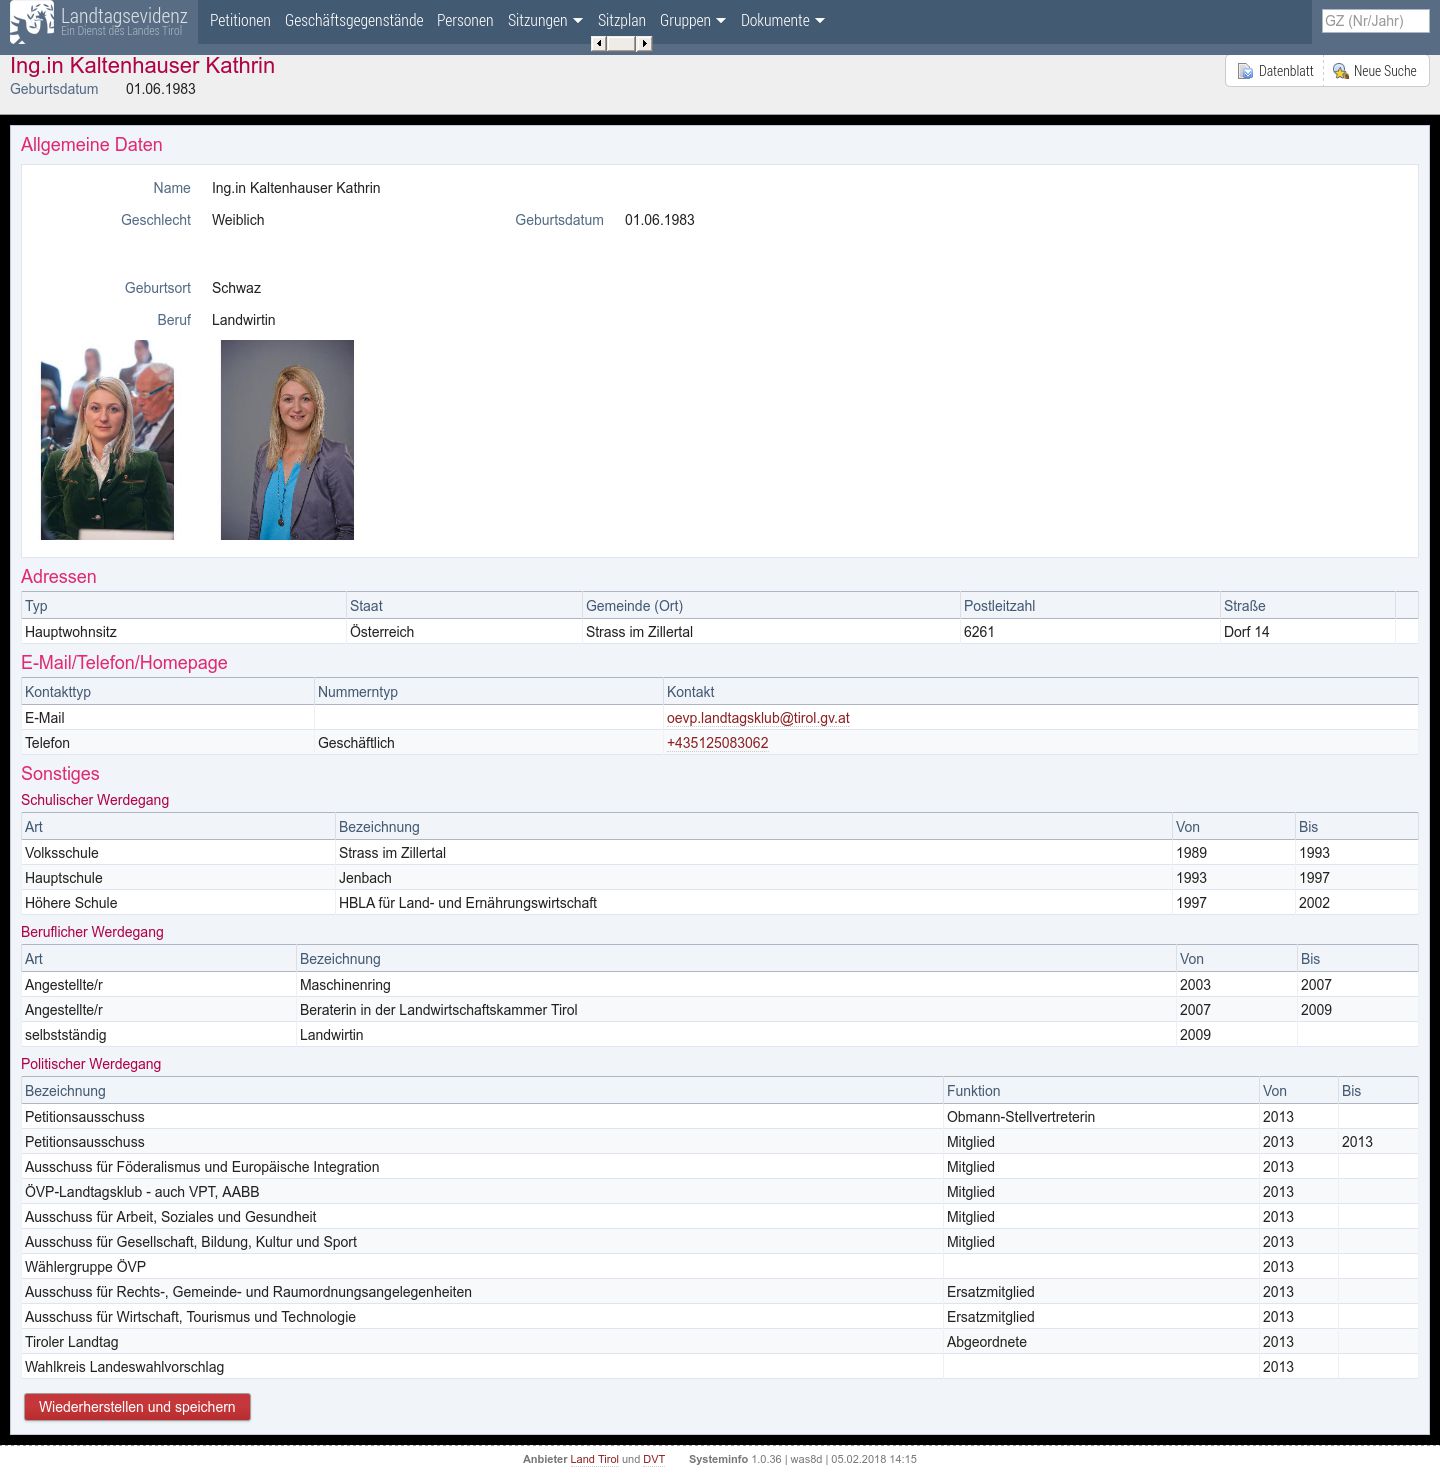
Task: Click the Politischer Werdegang heading
Action: coord(91,1064)
